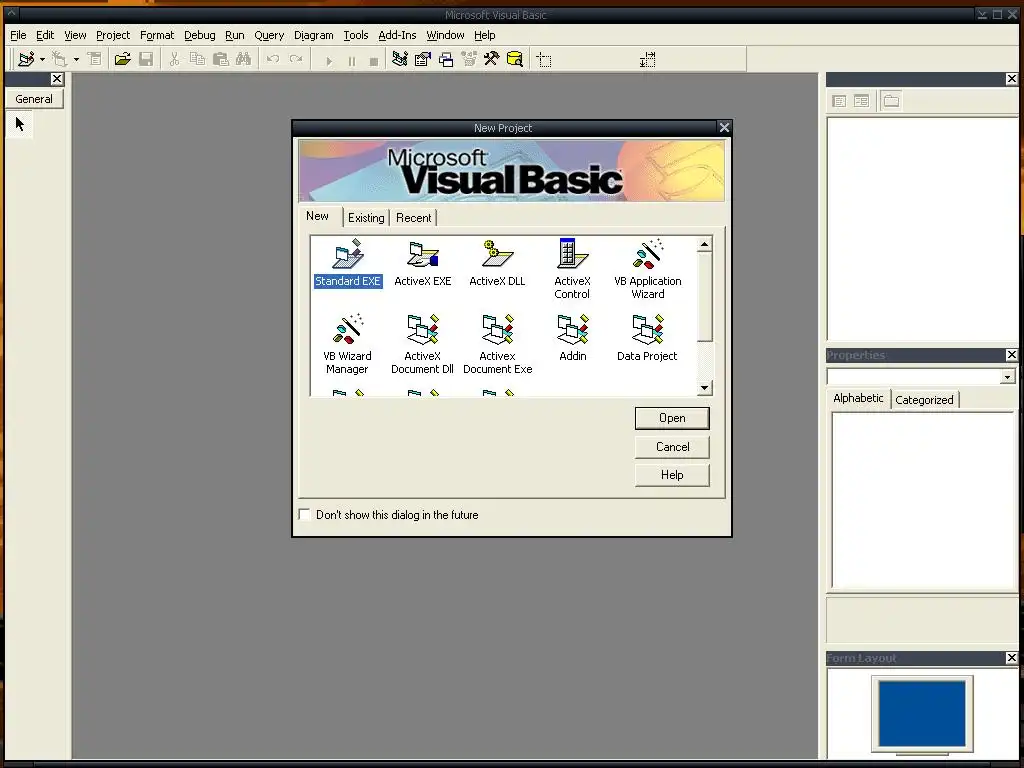The image size is (1024, 768).
Task: Switch to the Recent tab
Action: click(413, 218)
